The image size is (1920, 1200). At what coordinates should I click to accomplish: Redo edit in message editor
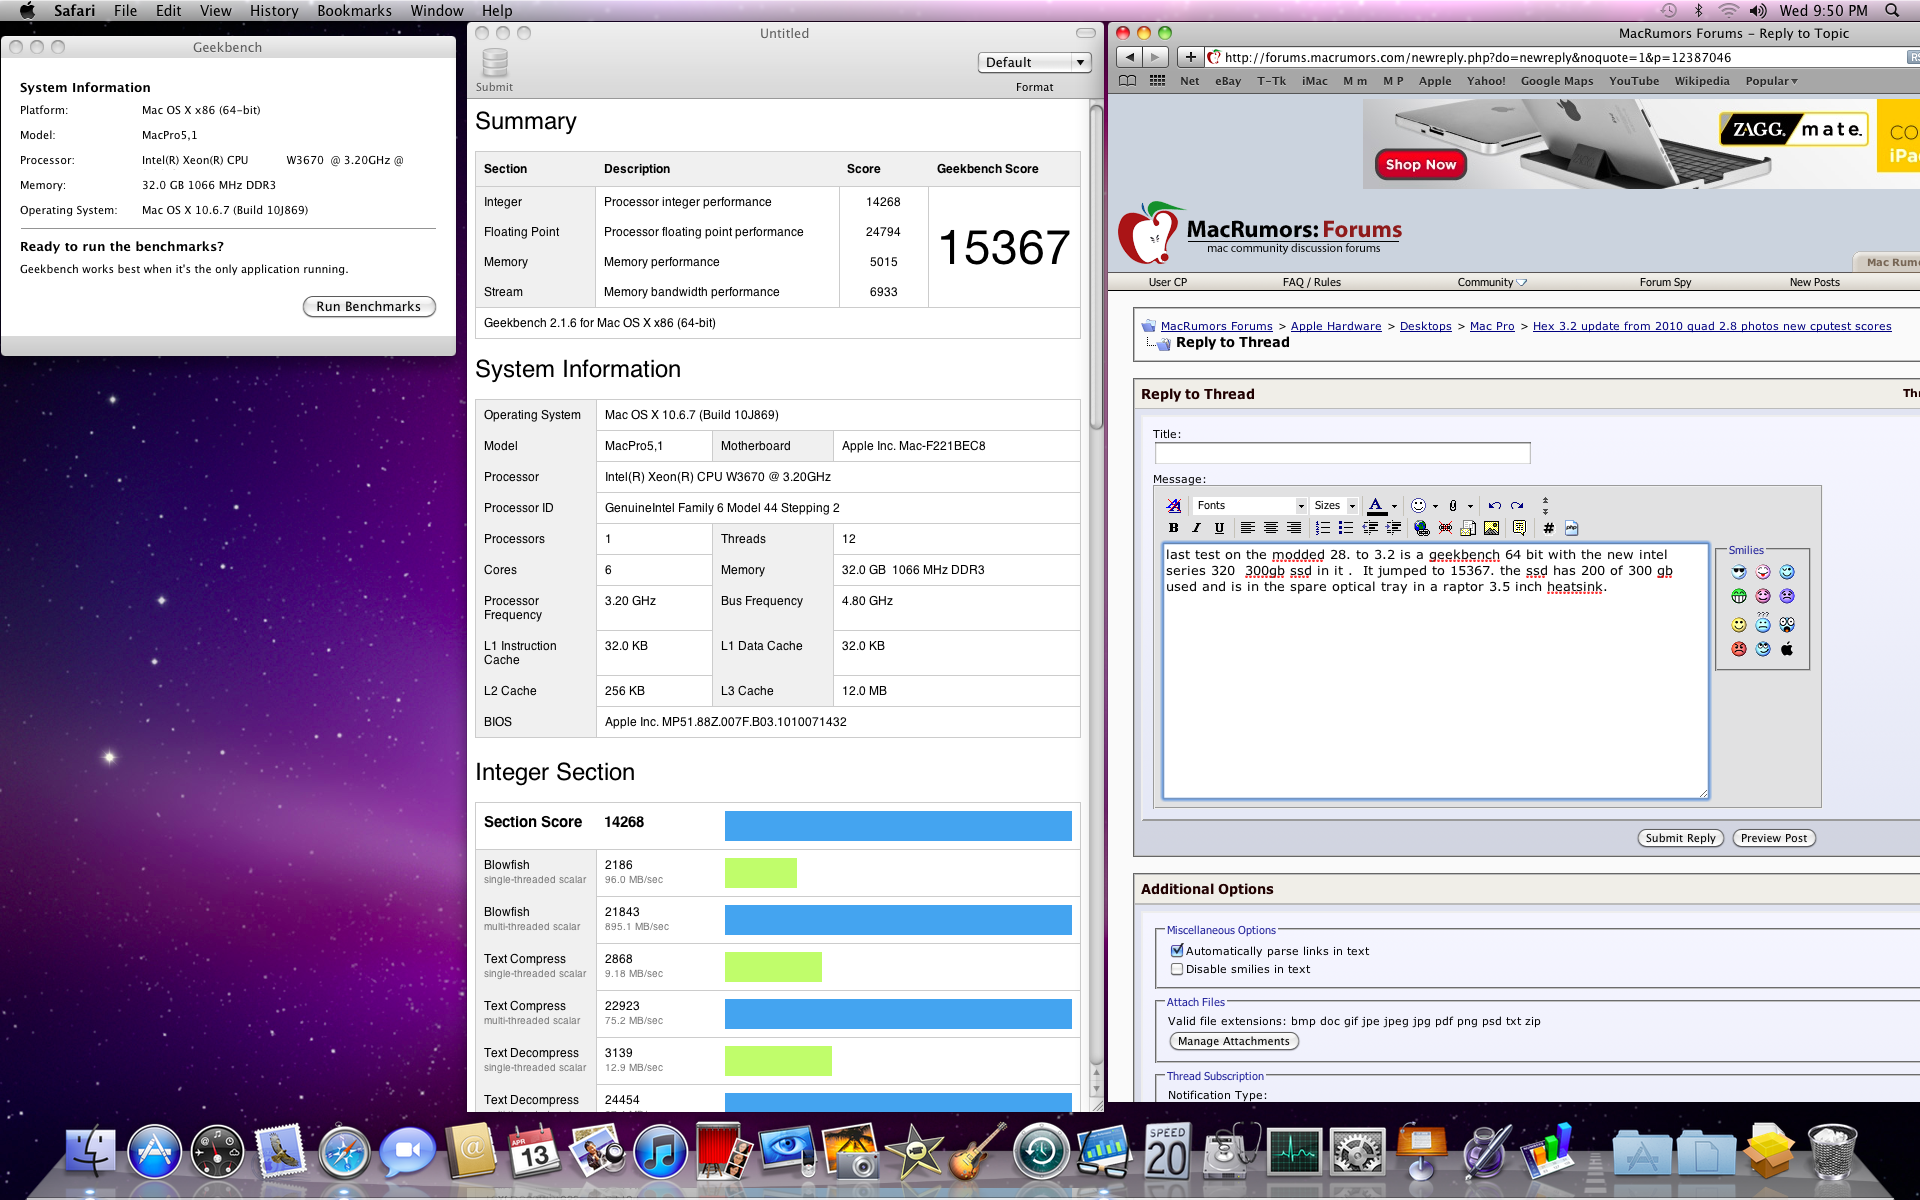pyautogui.click(x=1517, y=506)
